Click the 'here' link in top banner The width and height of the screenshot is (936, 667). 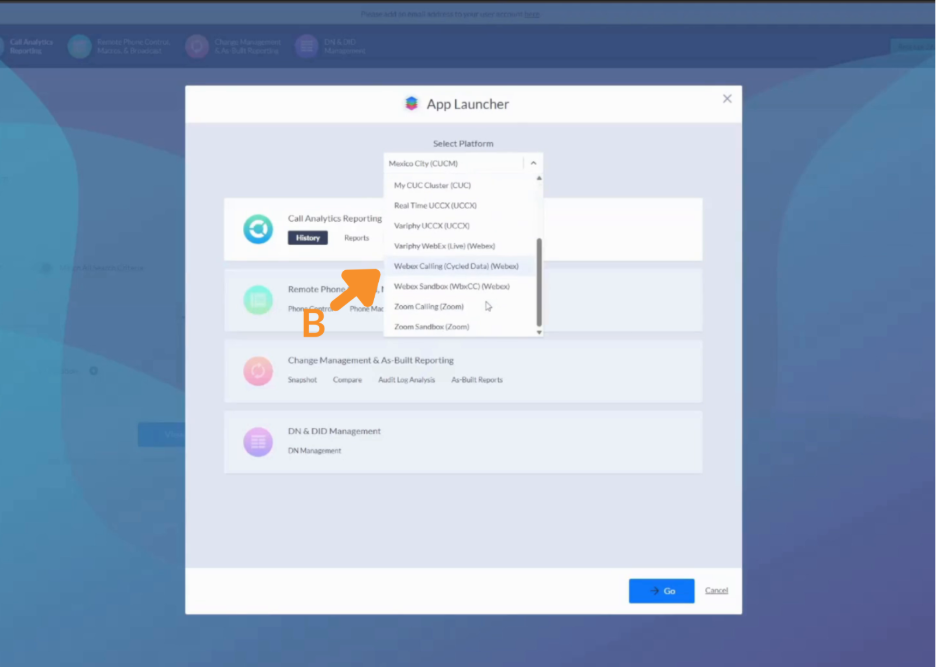tap(532, 14)
